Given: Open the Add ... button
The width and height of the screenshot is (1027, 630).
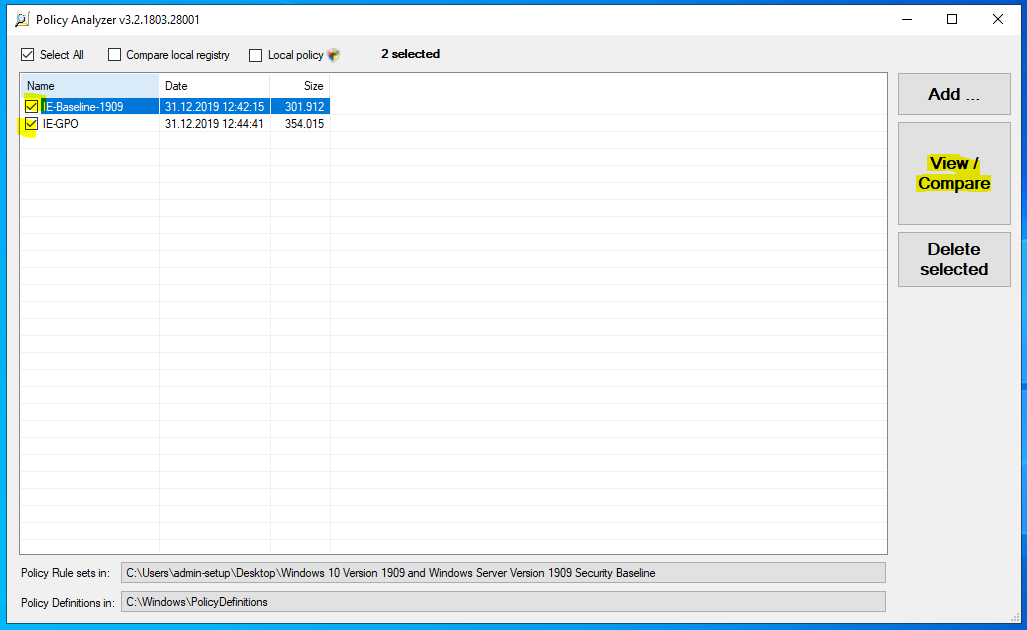Looking at the screenshot, I should (954, 94).
